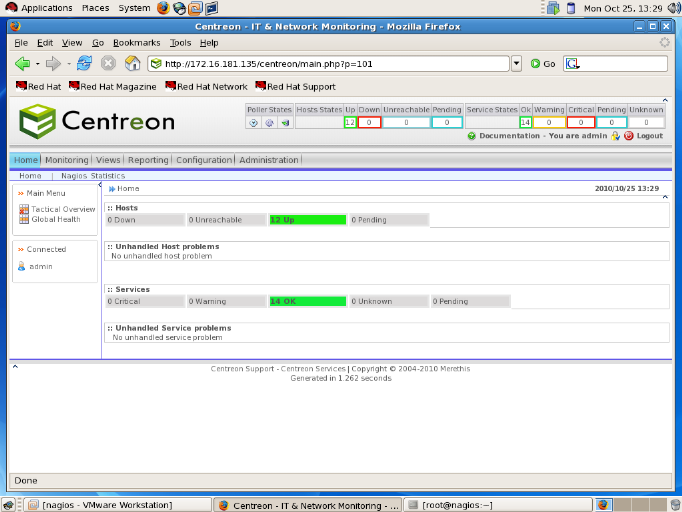
Task: Open the Red Hat Magazine bookmark
Action: pos(113,87)
